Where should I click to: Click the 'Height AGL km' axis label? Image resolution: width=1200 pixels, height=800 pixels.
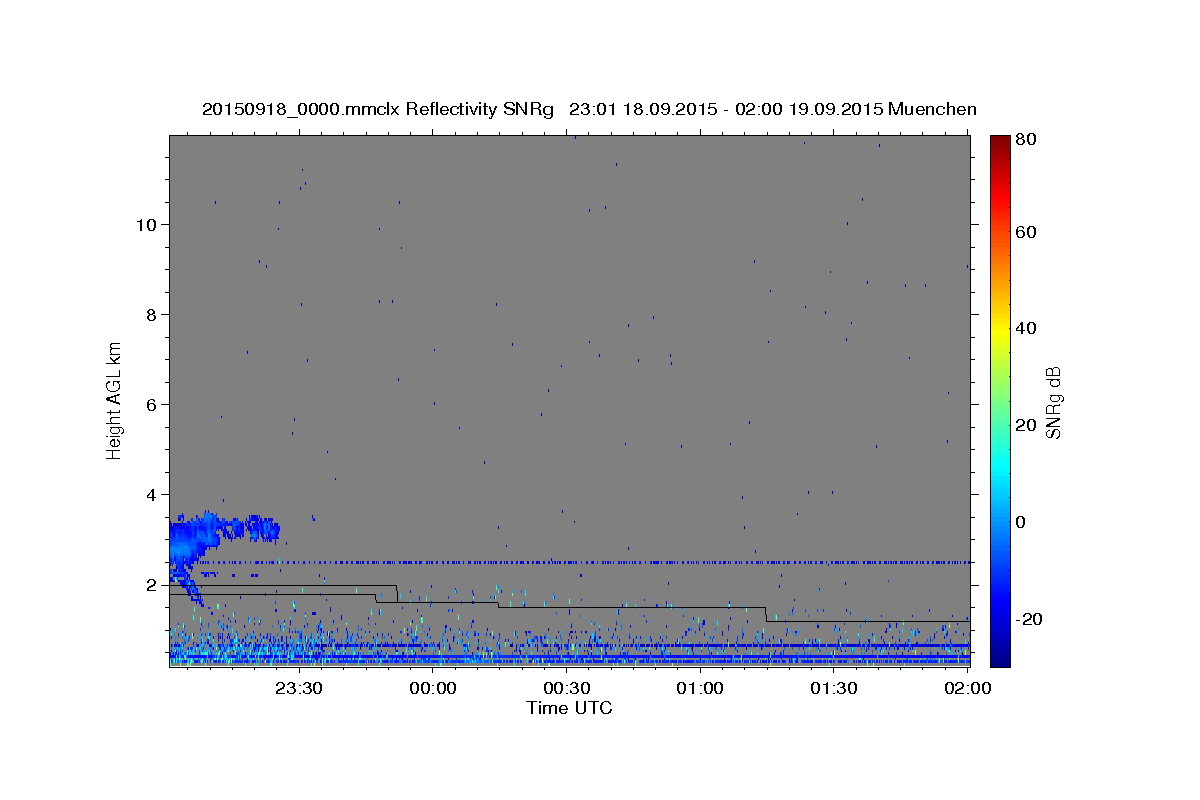(115, 400)
